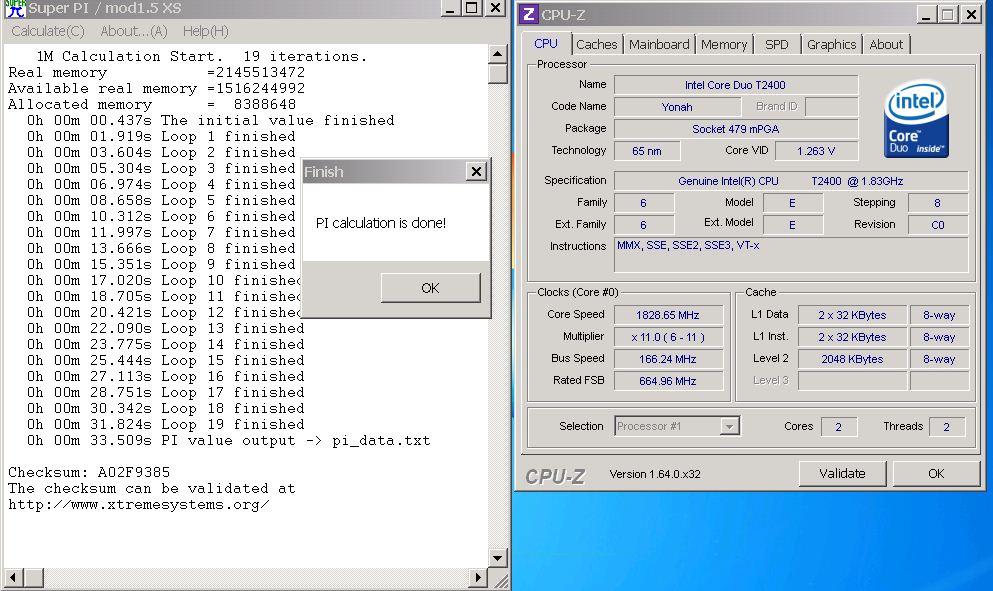This screenshot has height=591, width=993.
Task: Select the CPU tab
Action: tap(546, 43)
